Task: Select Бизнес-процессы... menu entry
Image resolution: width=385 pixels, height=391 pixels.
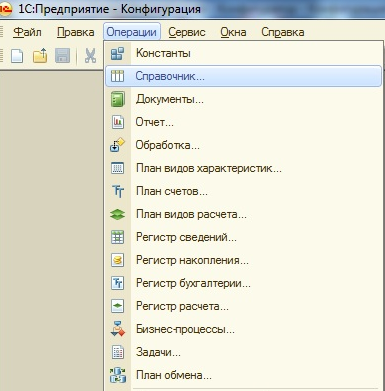Action: point(244,329)
